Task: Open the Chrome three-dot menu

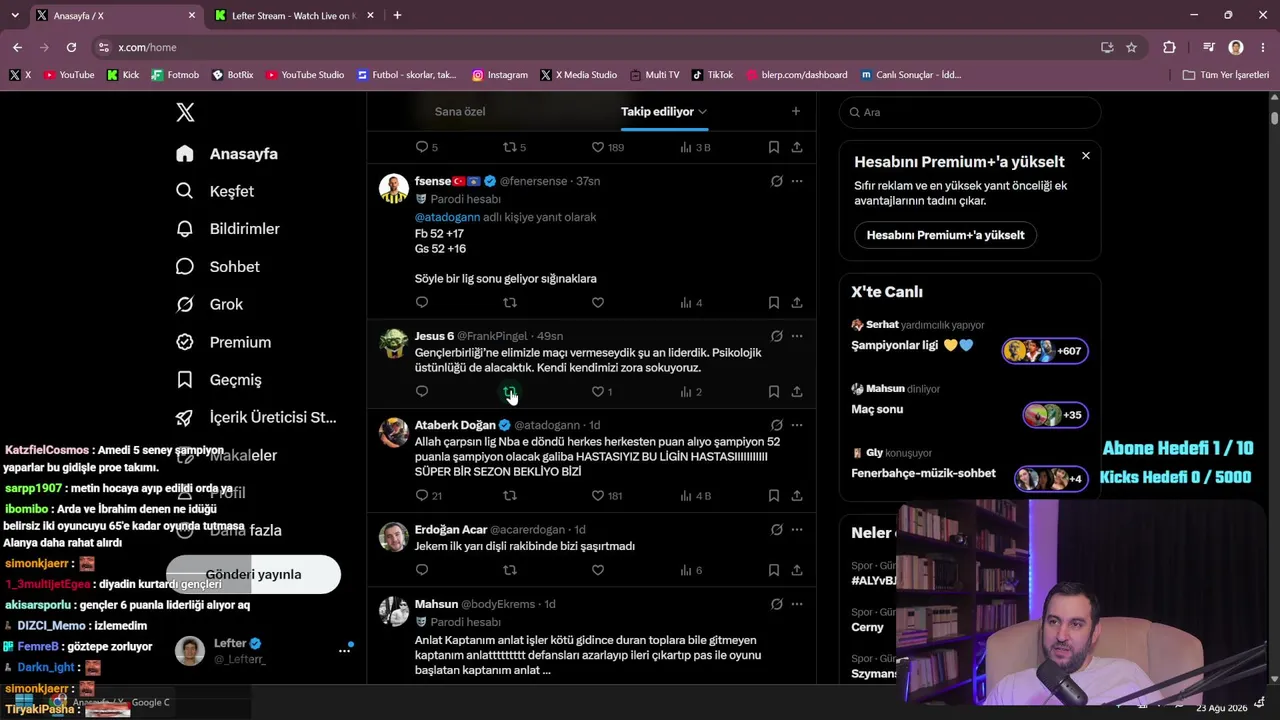Action: coord(1262,47)
